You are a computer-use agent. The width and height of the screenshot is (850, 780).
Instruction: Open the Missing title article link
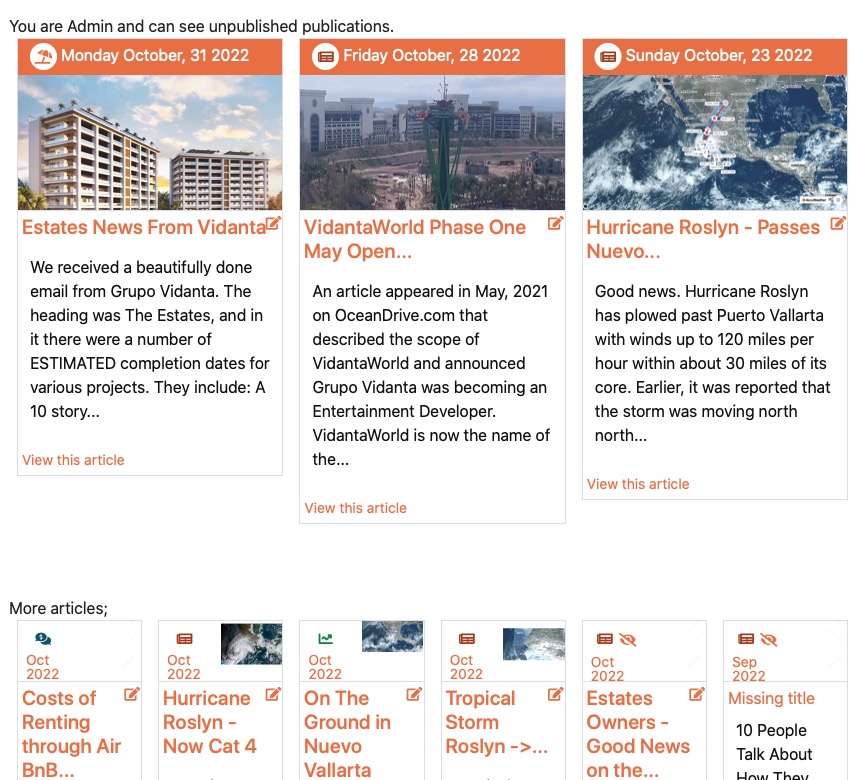771,698
